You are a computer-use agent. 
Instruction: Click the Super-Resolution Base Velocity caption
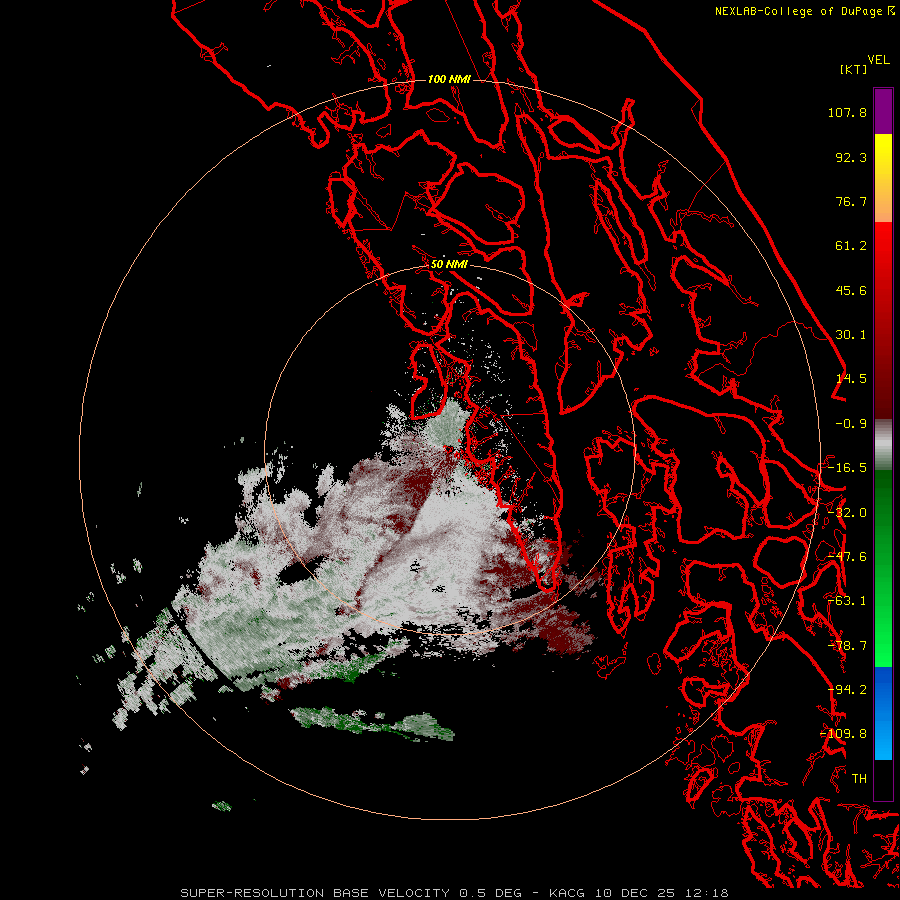click(454, 893)
